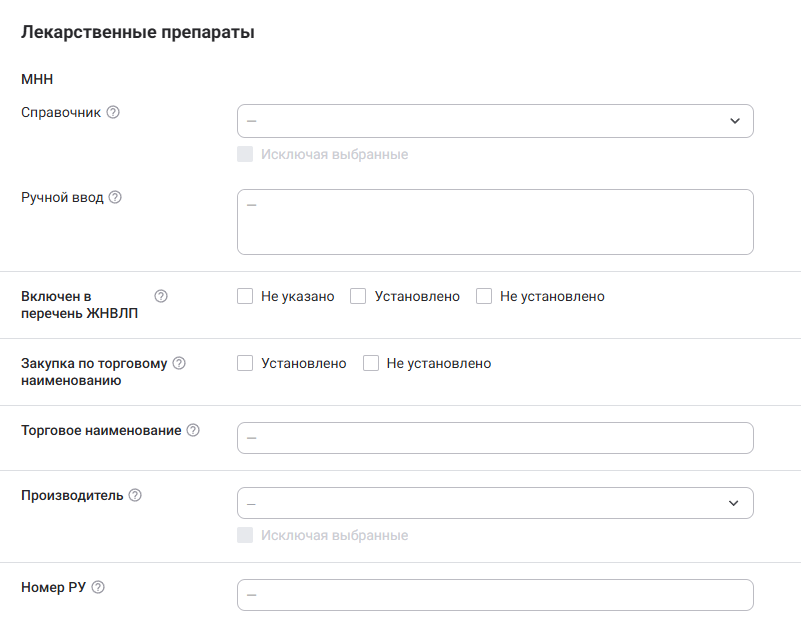Toggle Исключая выбранные under Справочник

(245, 154)
